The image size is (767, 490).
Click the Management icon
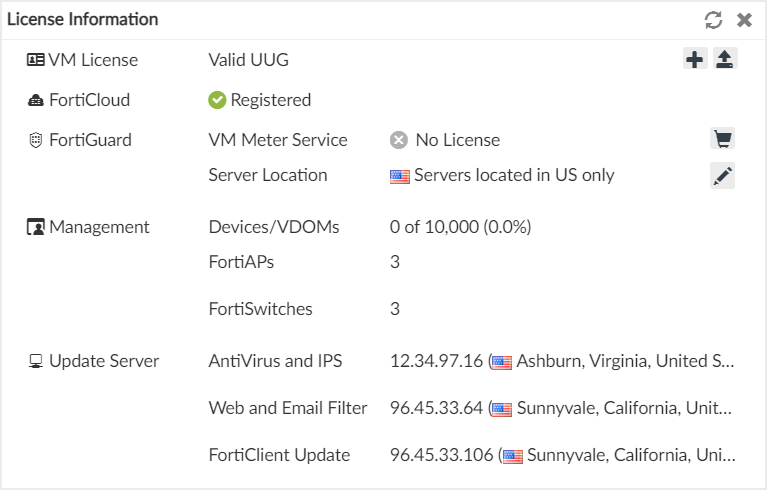35,227
